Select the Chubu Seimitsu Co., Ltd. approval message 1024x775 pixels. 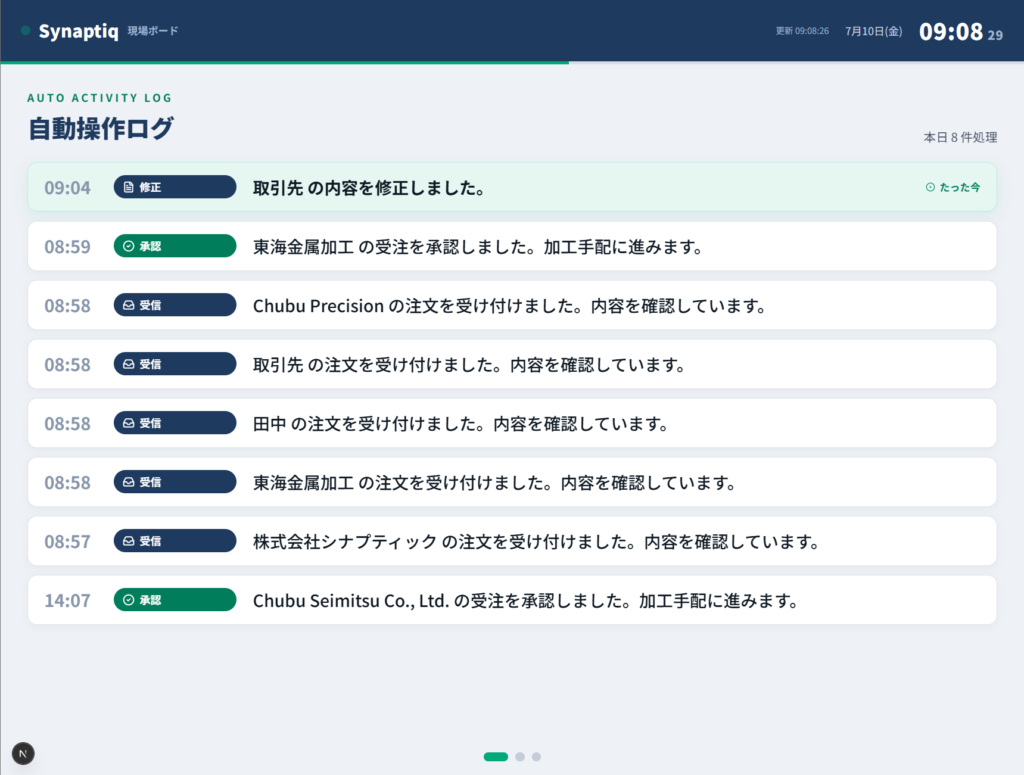526,601
